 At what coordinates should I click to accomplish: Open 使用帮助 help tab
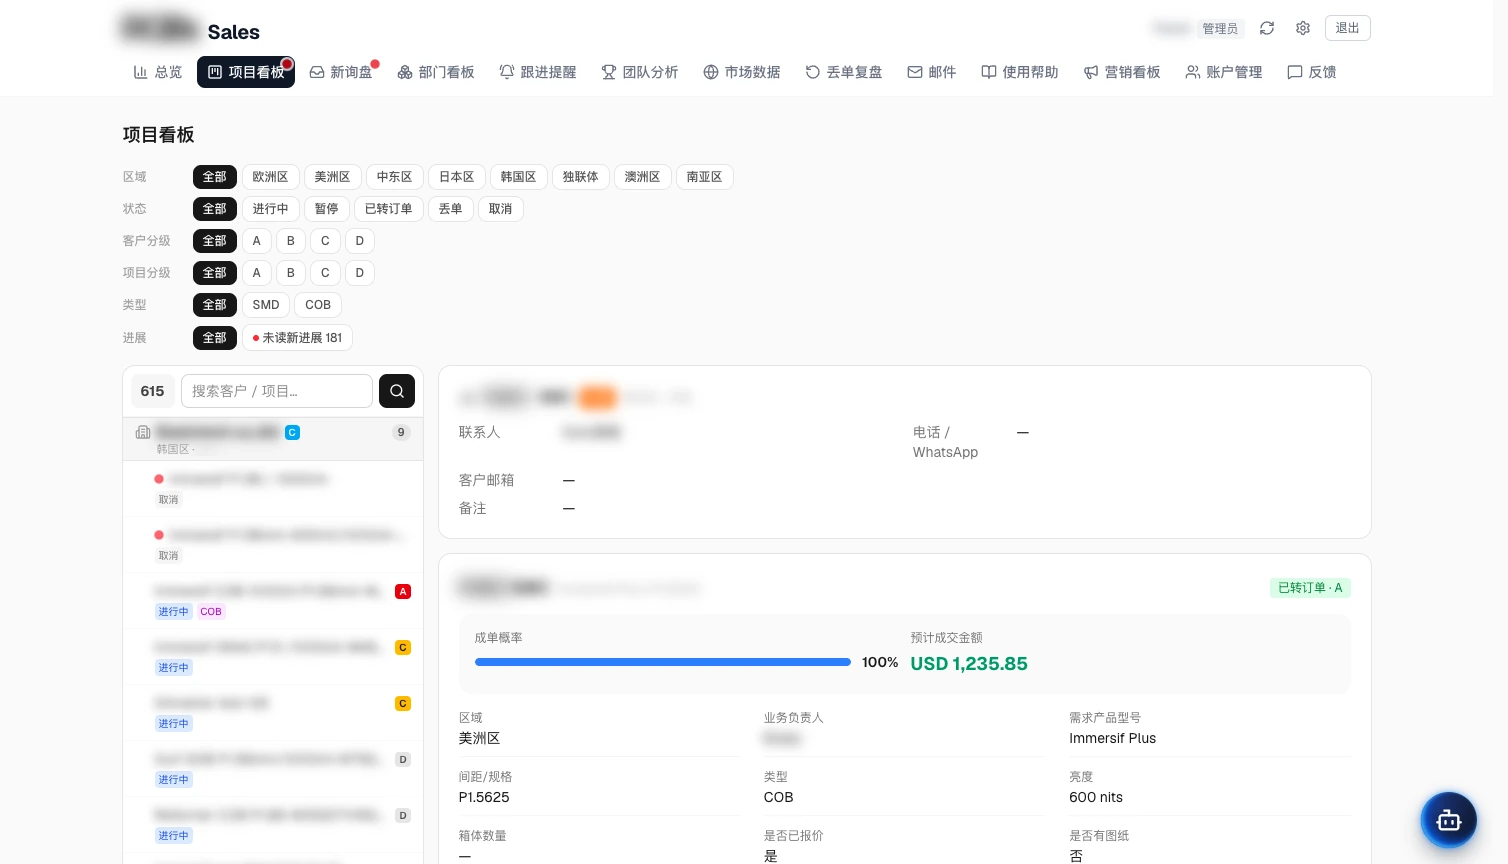tap(1020, 72)
